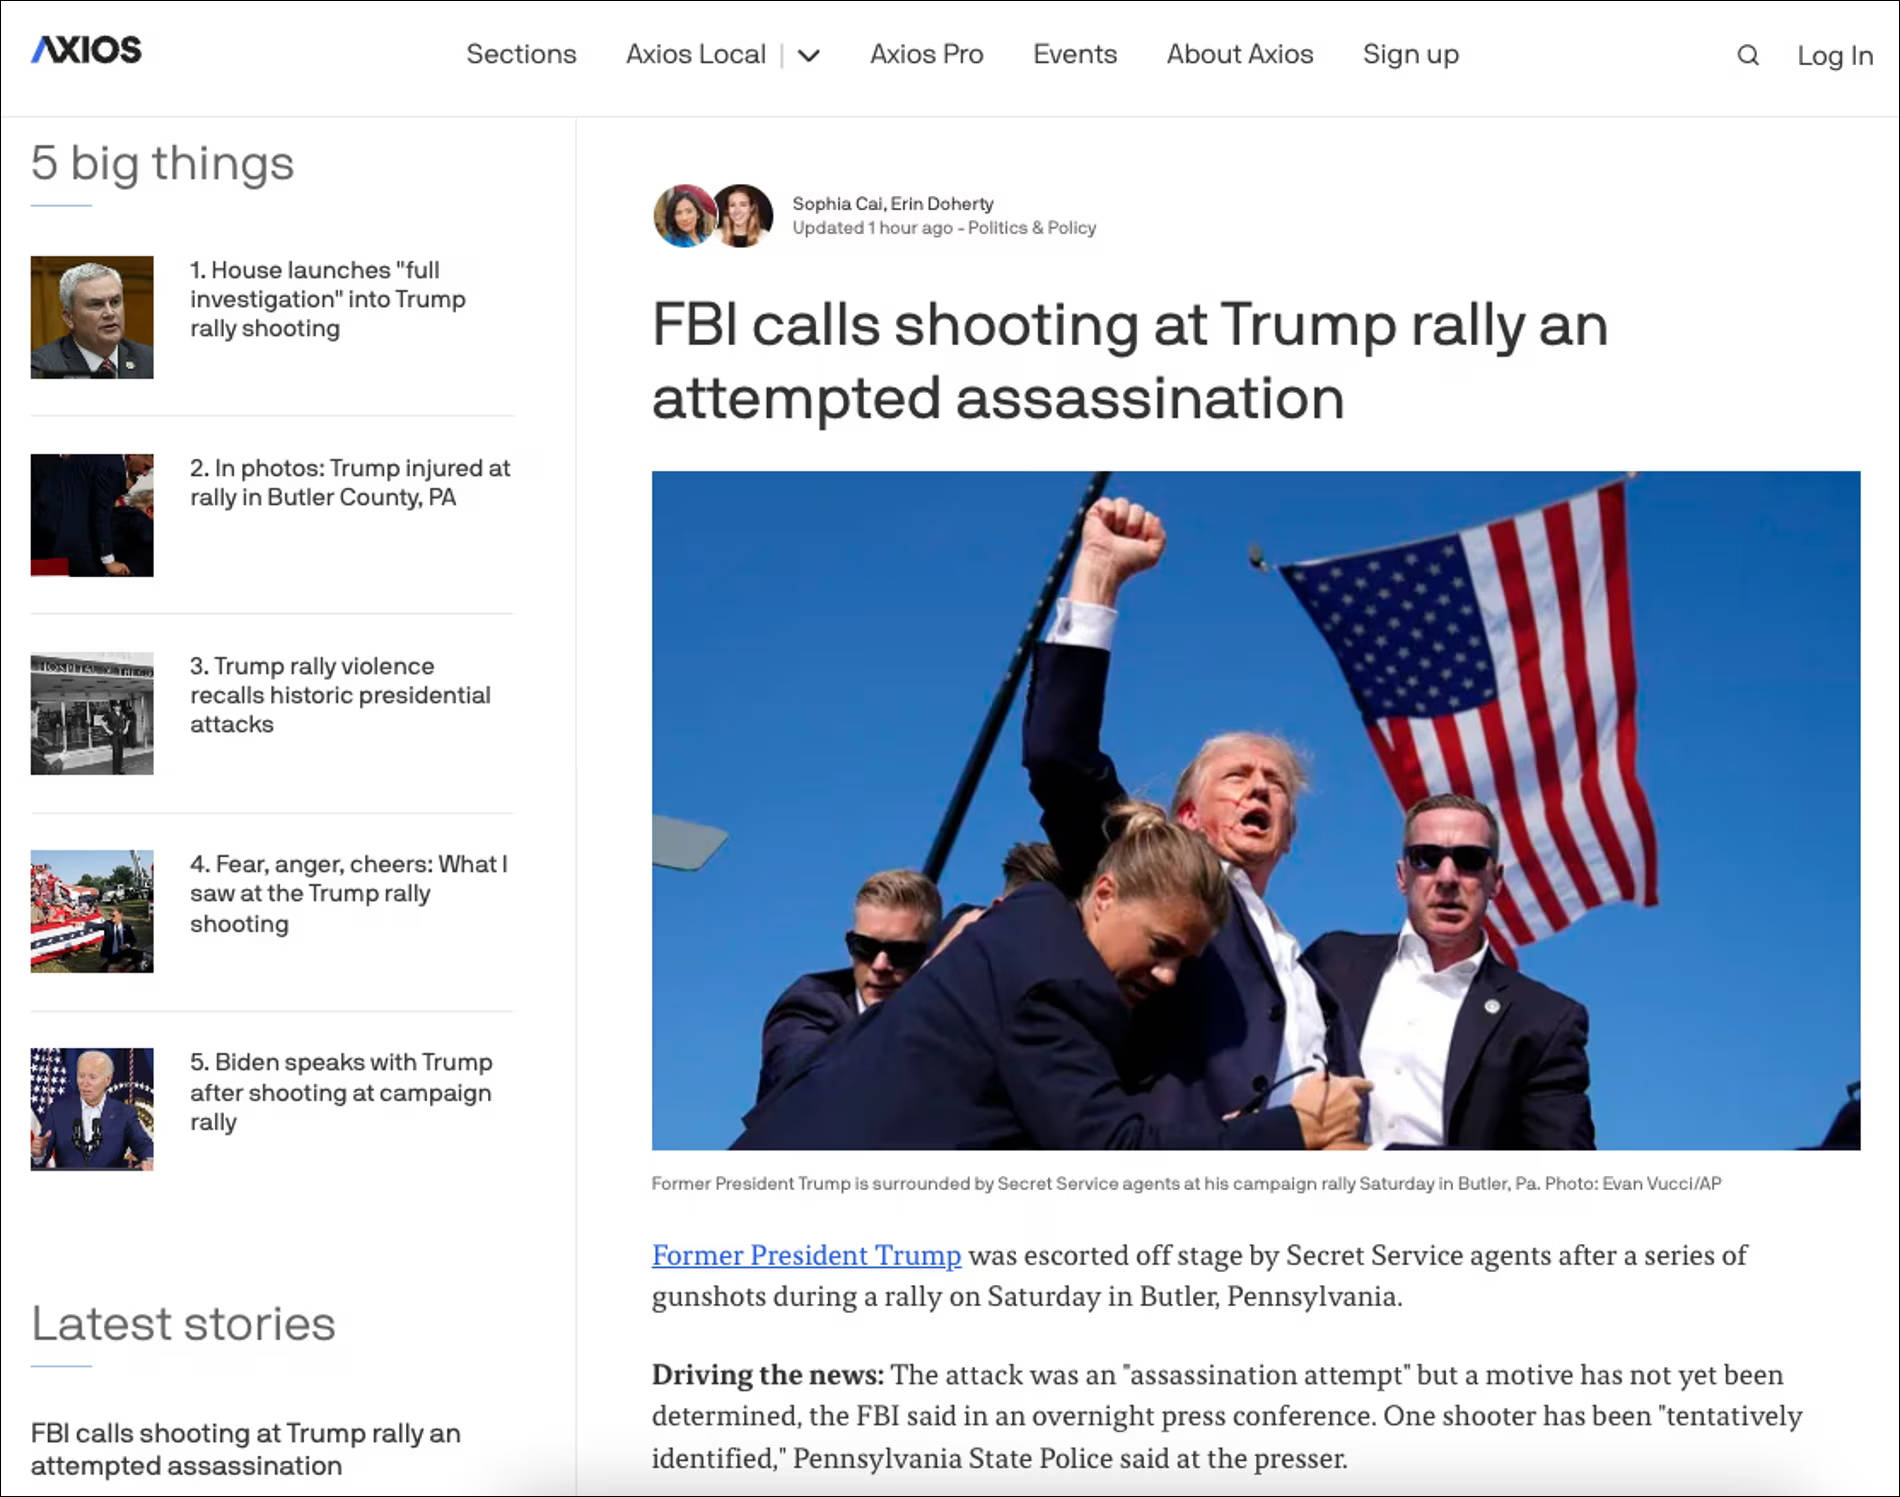Click Sophia Cai's author avatar

tap(682, 215)
